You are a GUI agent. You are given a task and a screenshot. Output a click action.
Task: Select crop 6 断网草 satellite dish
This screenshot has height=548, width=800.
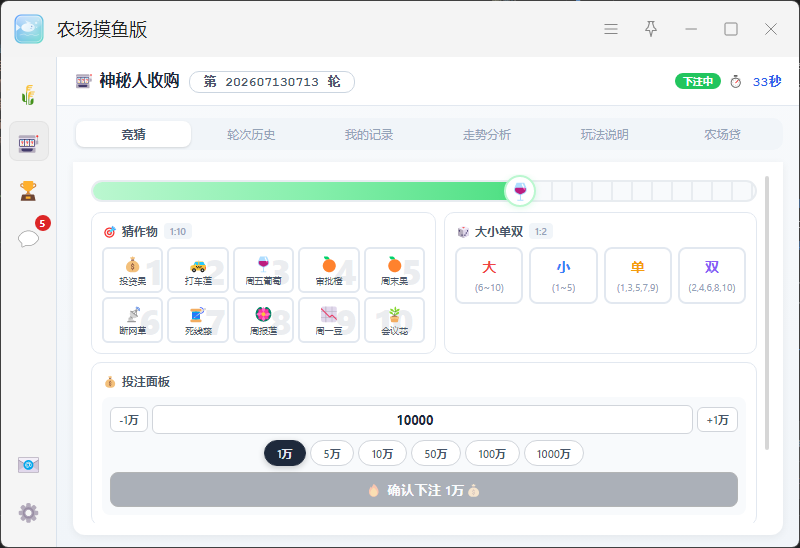[x=133, y=320]
